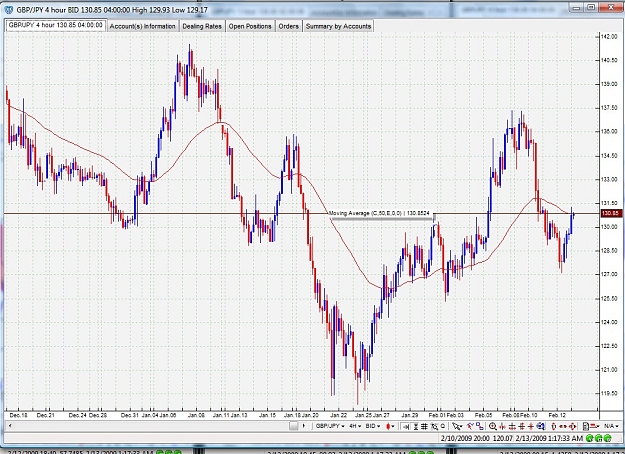The height and width of the screenshot is (454, 625).
Task: Toggle the grid lines icon in toolbar
Action: [424, 426]
